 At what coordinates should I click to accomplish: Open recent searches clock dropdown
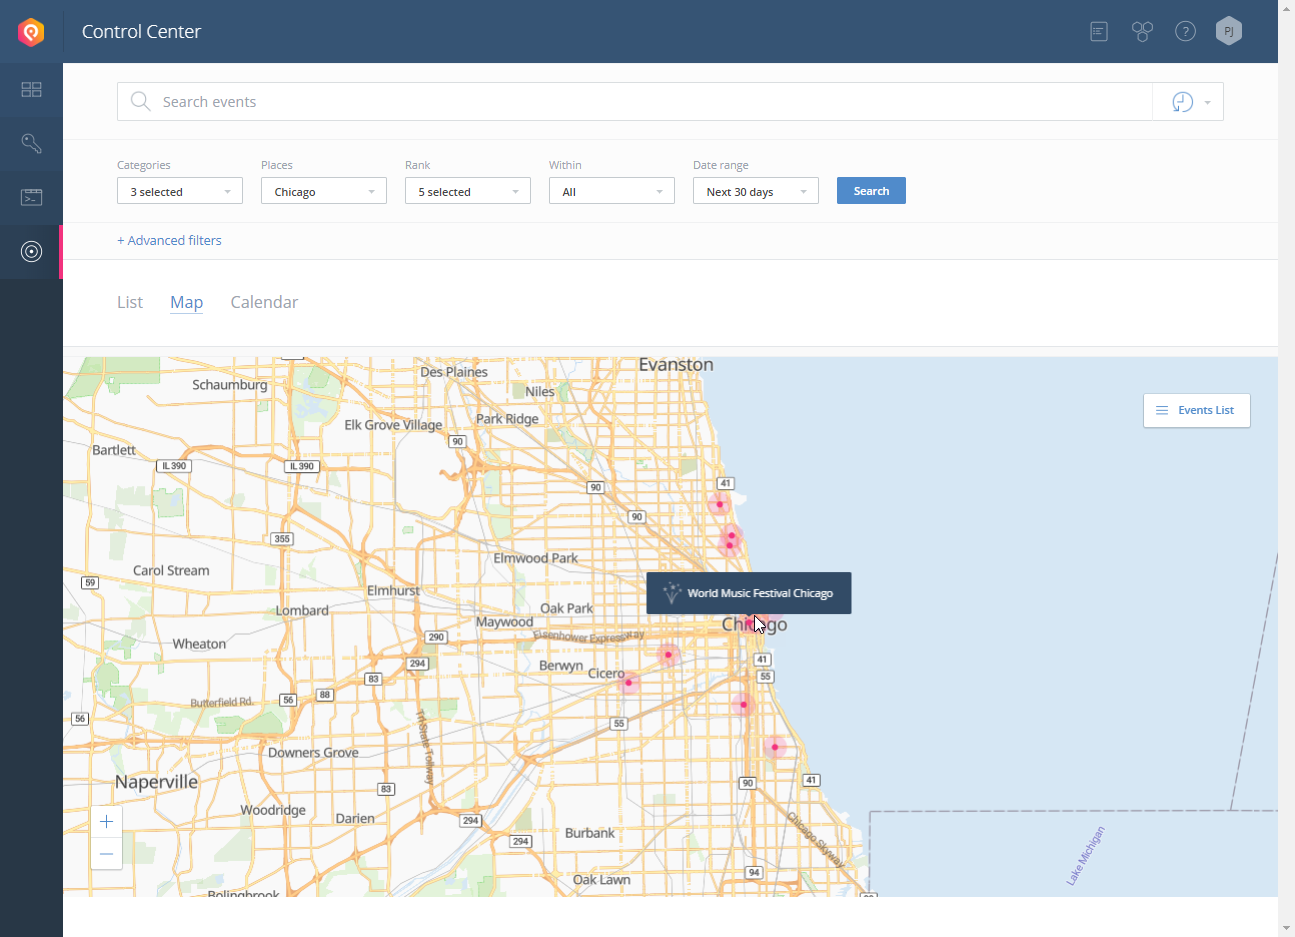point(1188,102)
